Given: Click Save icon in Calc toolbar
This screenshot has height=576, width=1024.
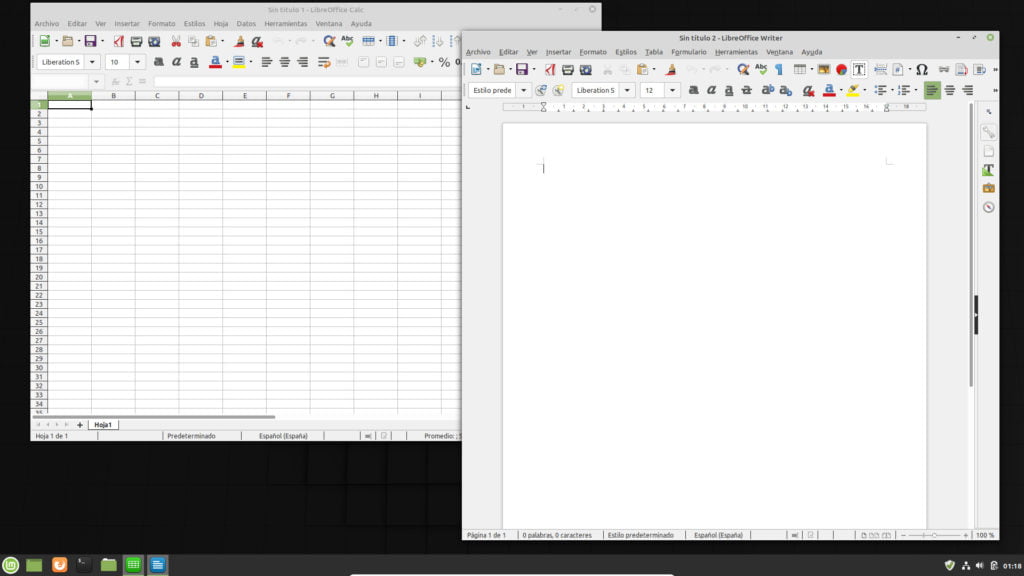Looking at the screenshot, I should pos(91,41).
